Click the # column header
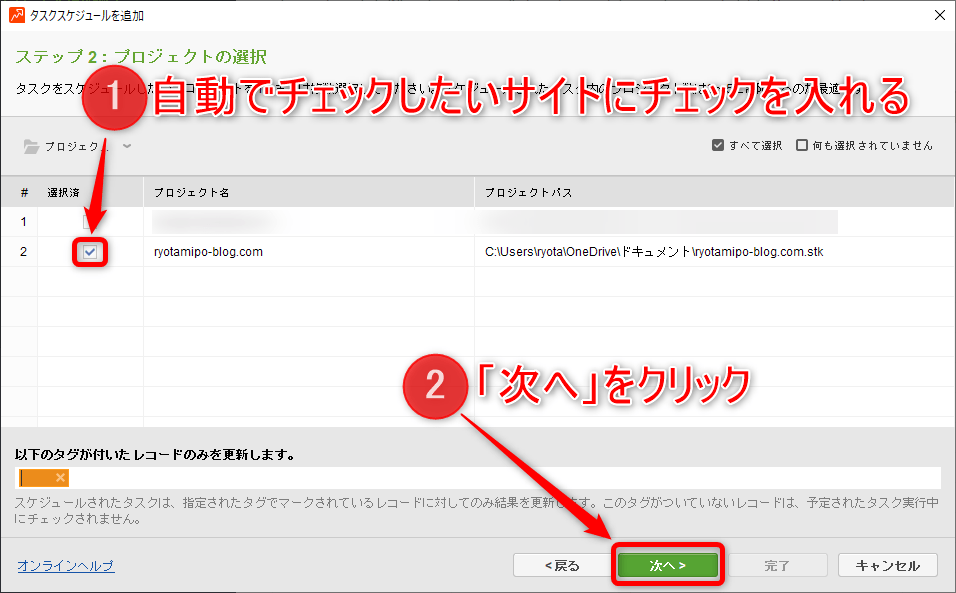This screenshot has width=956, height=593. pyautogui.click(x=24, y=192)
